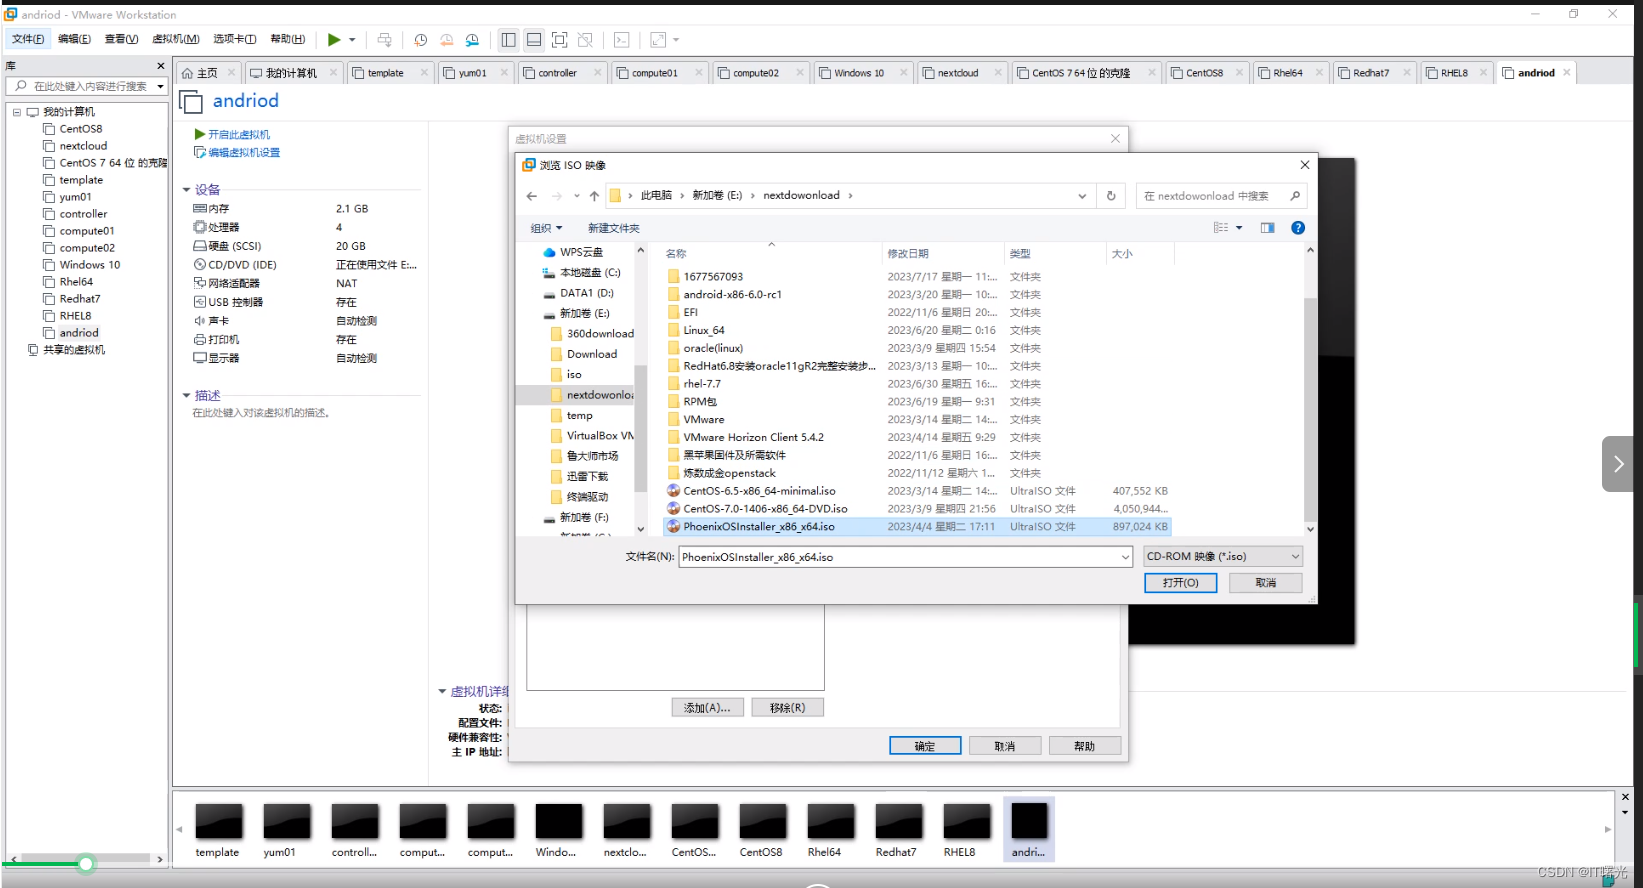Click the 打开(O) button

(x=1181, y=583)
